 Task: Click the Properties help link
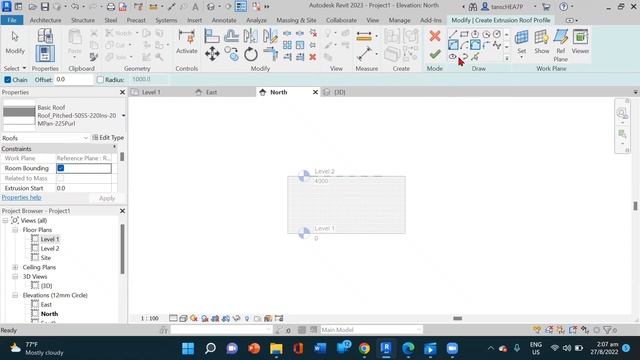21,198
